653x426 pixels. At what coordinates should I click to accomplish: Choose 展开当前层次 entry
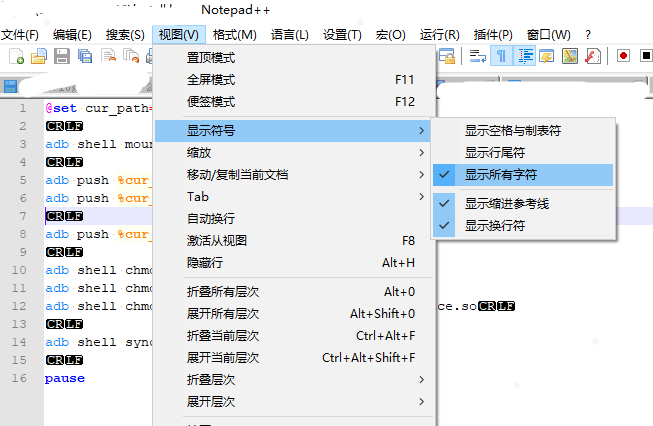pyautogui.click(x=294, y=358)
